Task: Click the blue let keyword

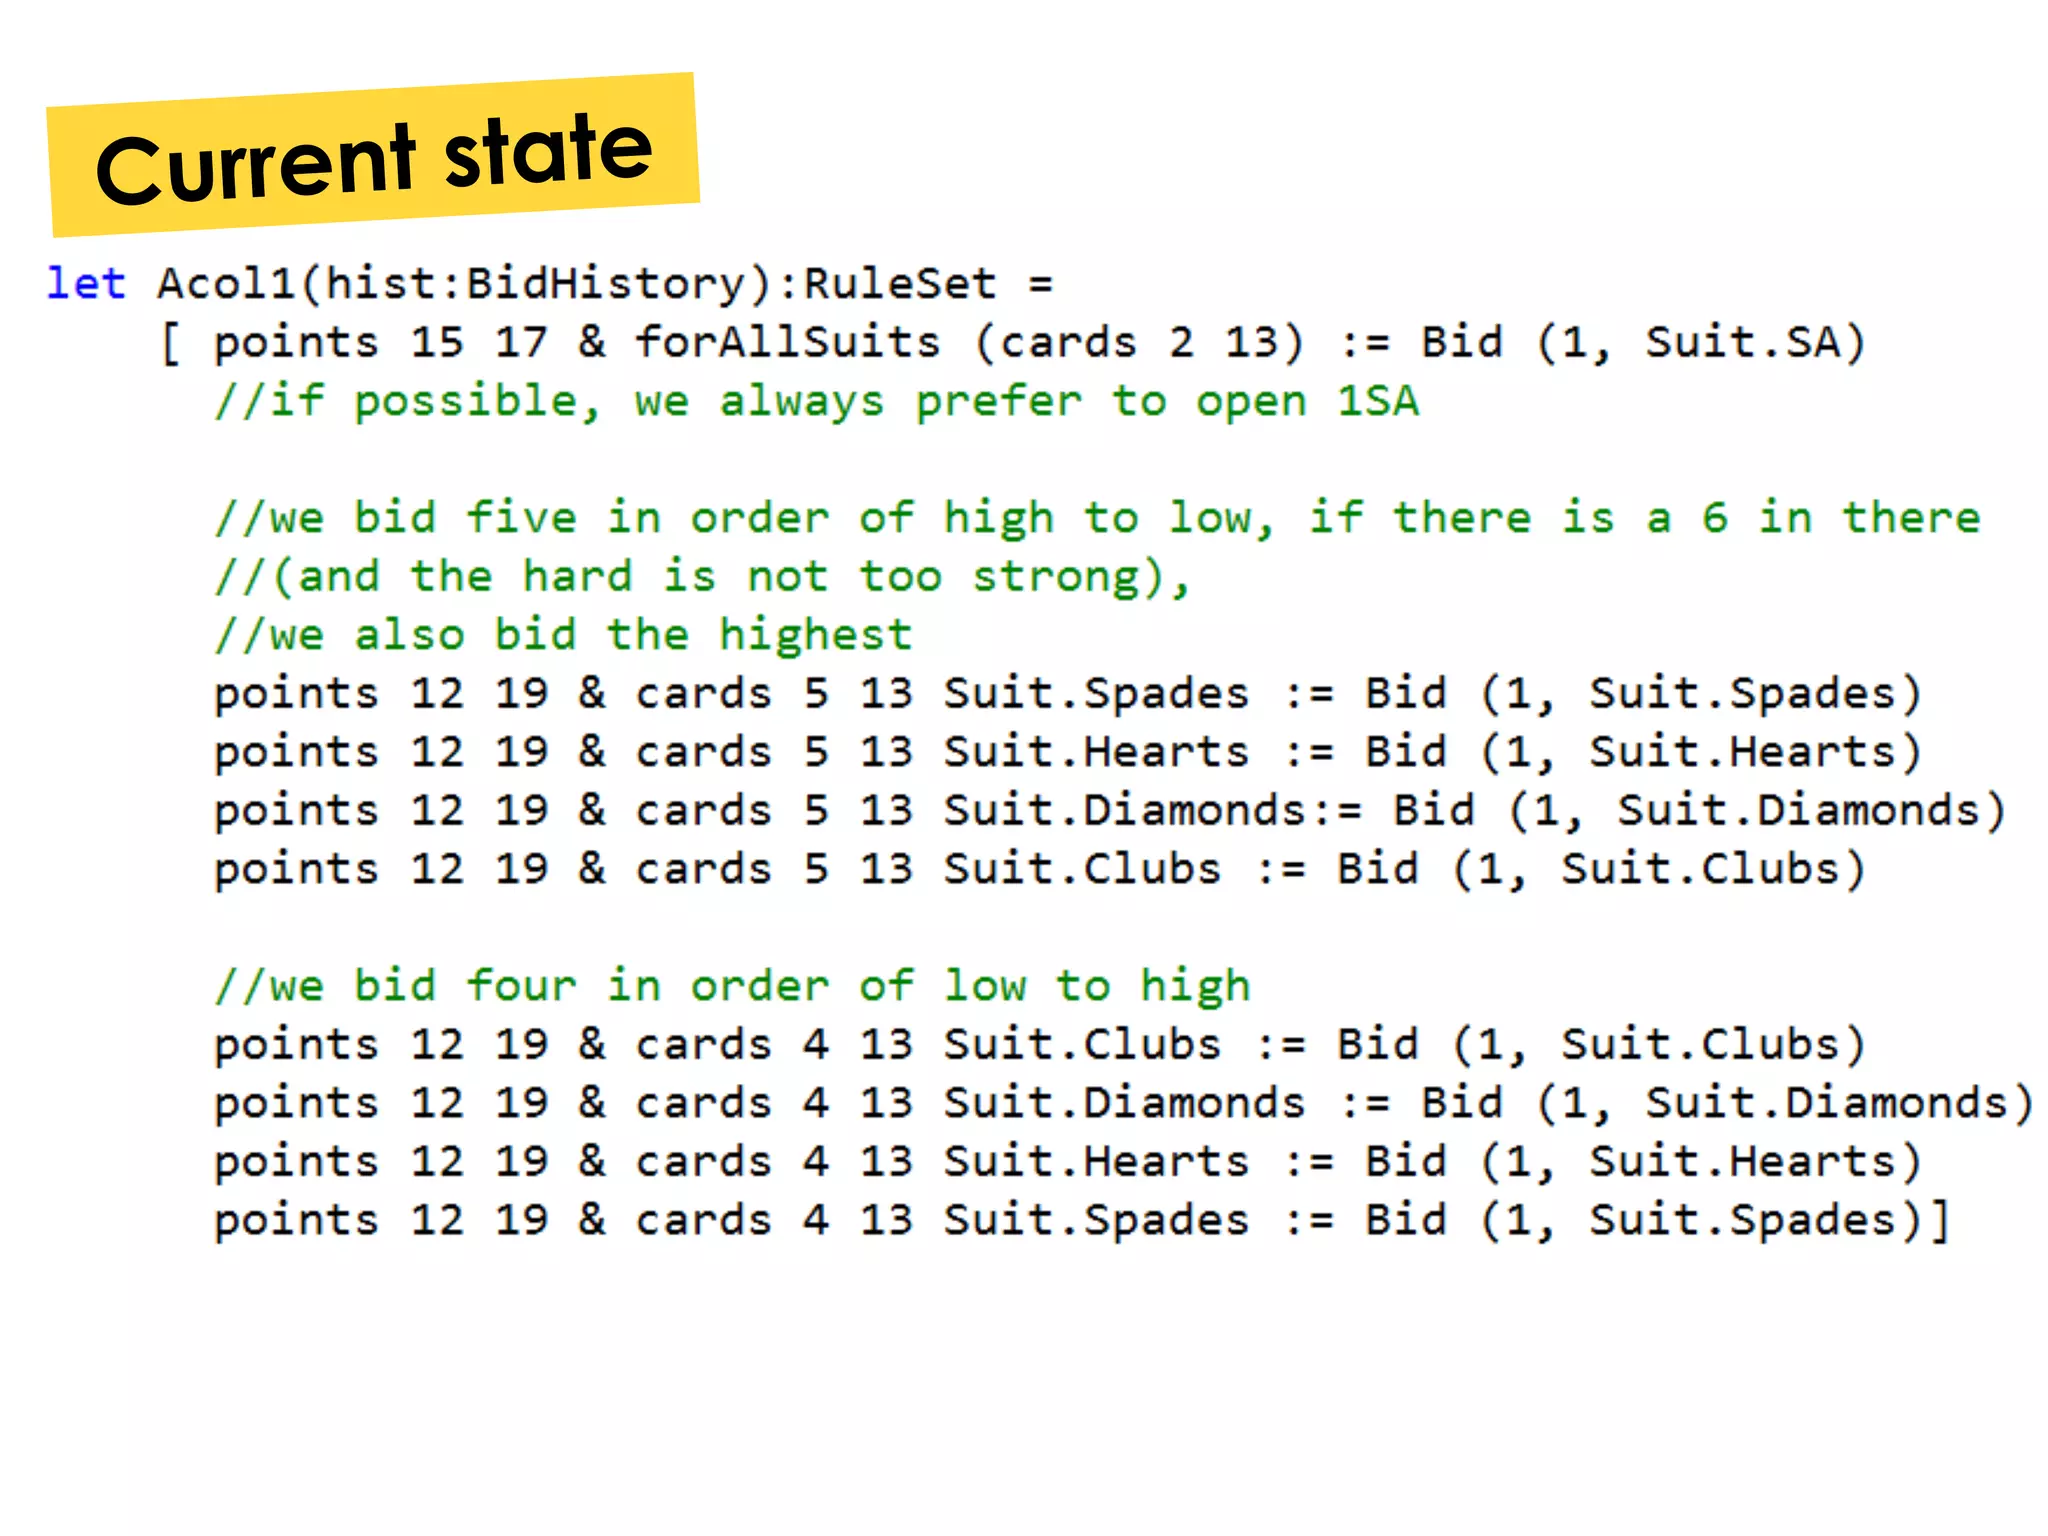Action: pos(86,284)
